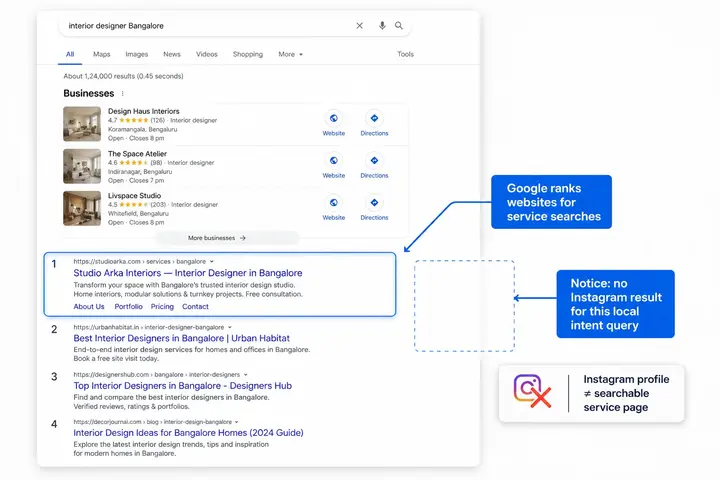Expand the studioarka.com URL dropdown arrow
Viewport: 720px width, 480px height.
pyautogui.click(x=212, y=261)
